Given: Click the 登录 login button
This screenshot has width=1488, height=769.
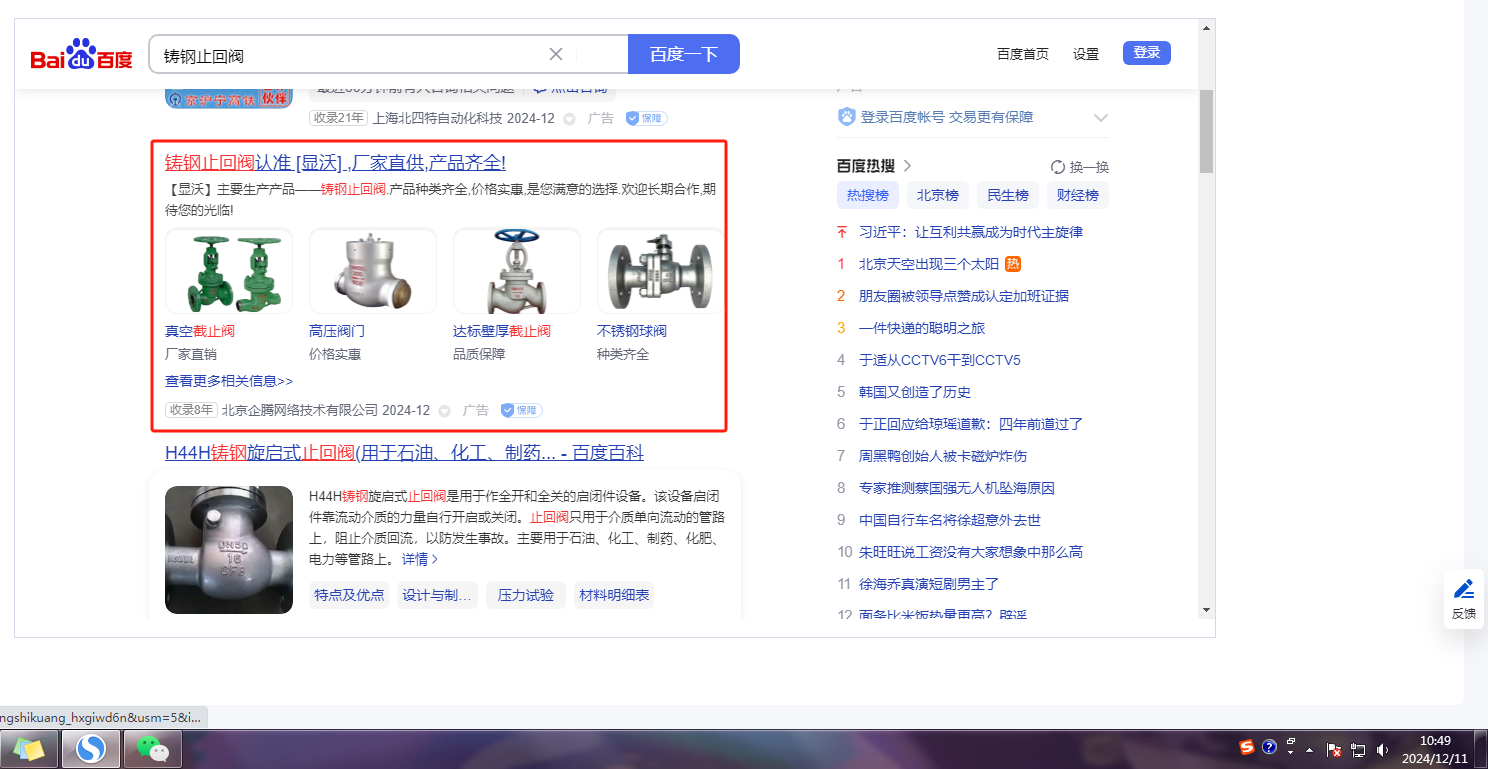Looking at the screenshot, I should (x=1146, y=53).
